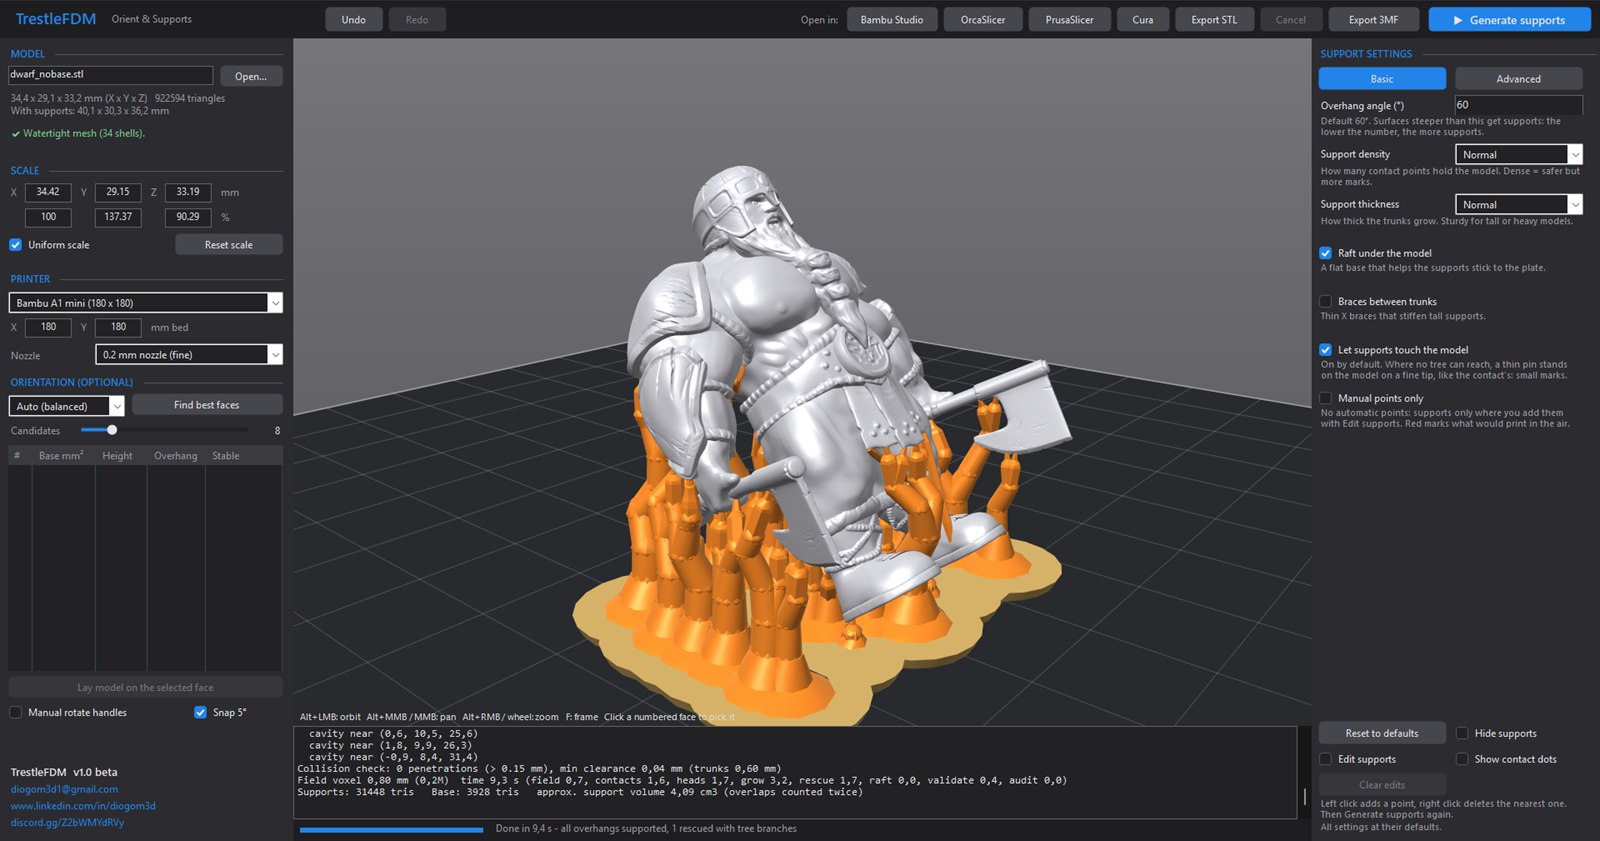
Task: Enable Edit supports checkbox
Action: [1326, 759]
